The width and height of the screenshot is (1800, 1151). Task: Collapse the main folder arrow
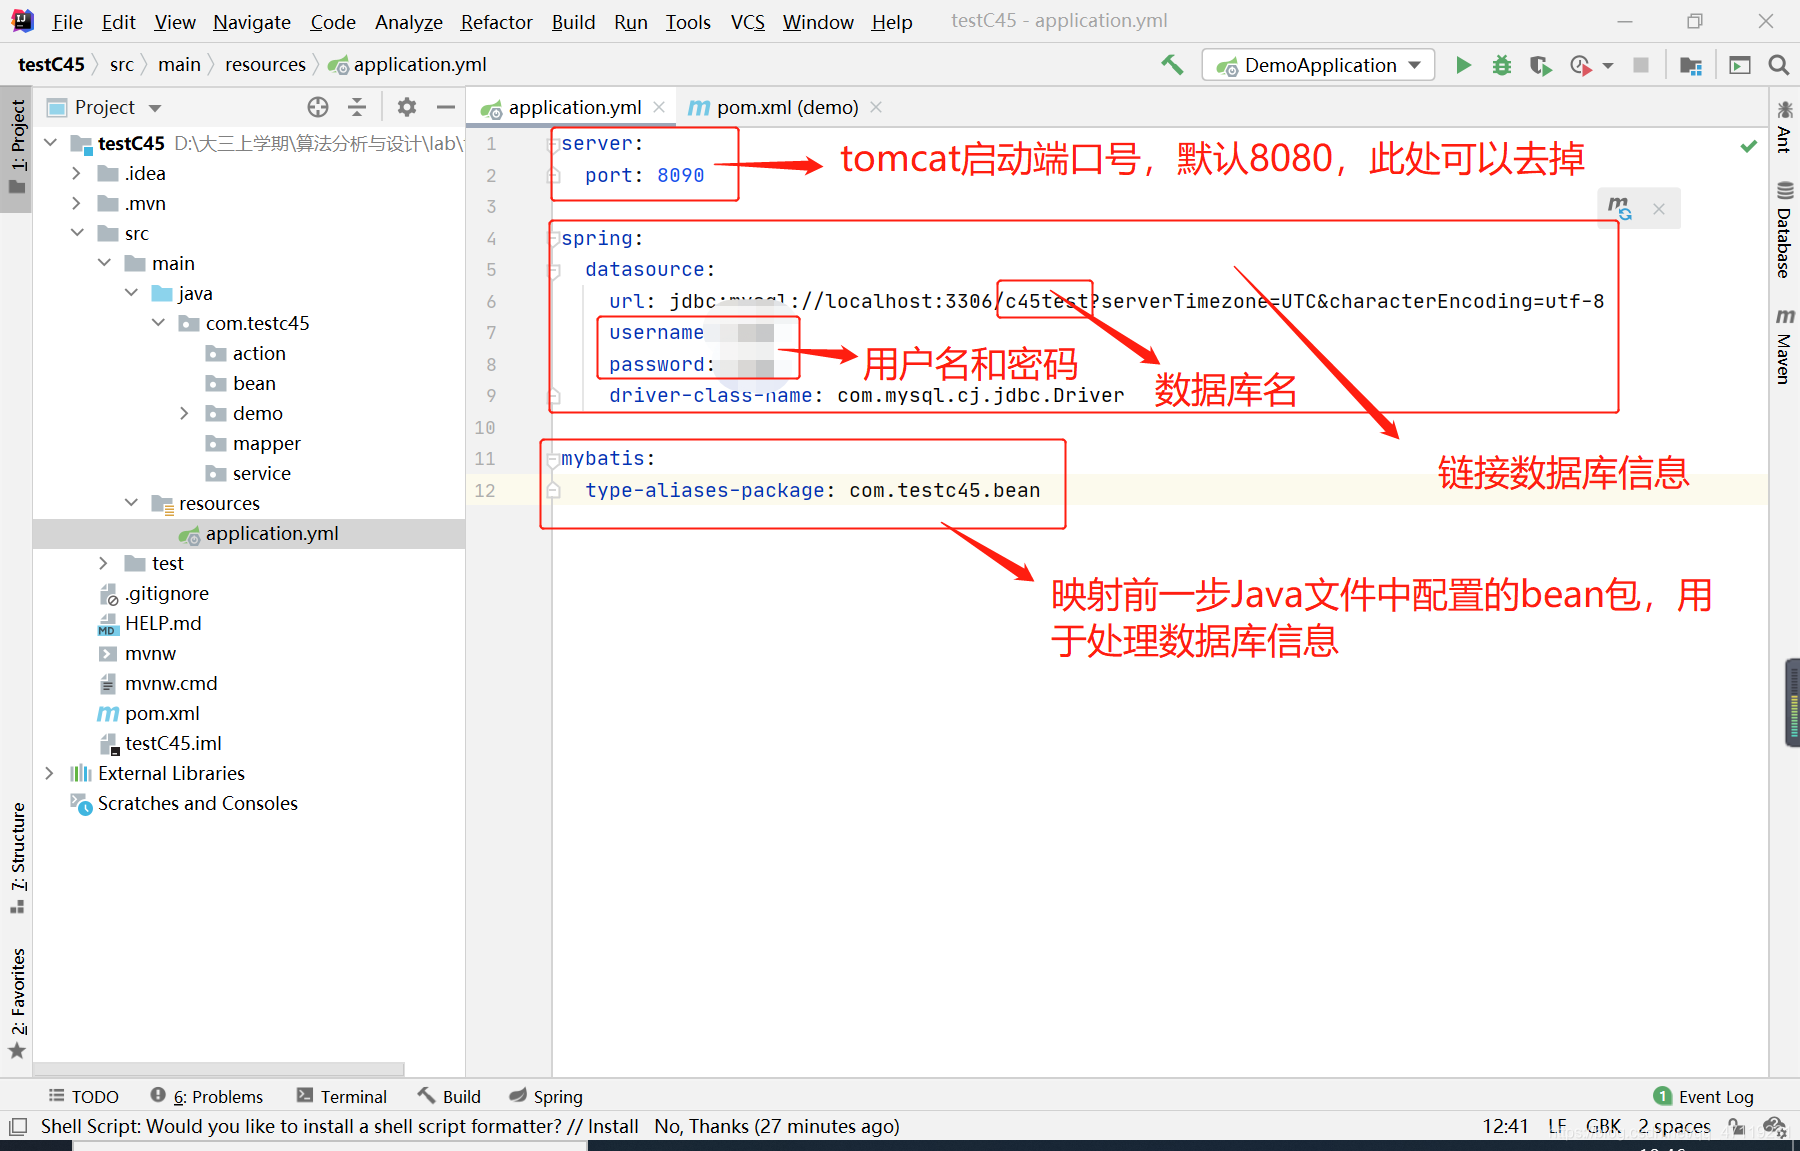click(x=104, y=263)
